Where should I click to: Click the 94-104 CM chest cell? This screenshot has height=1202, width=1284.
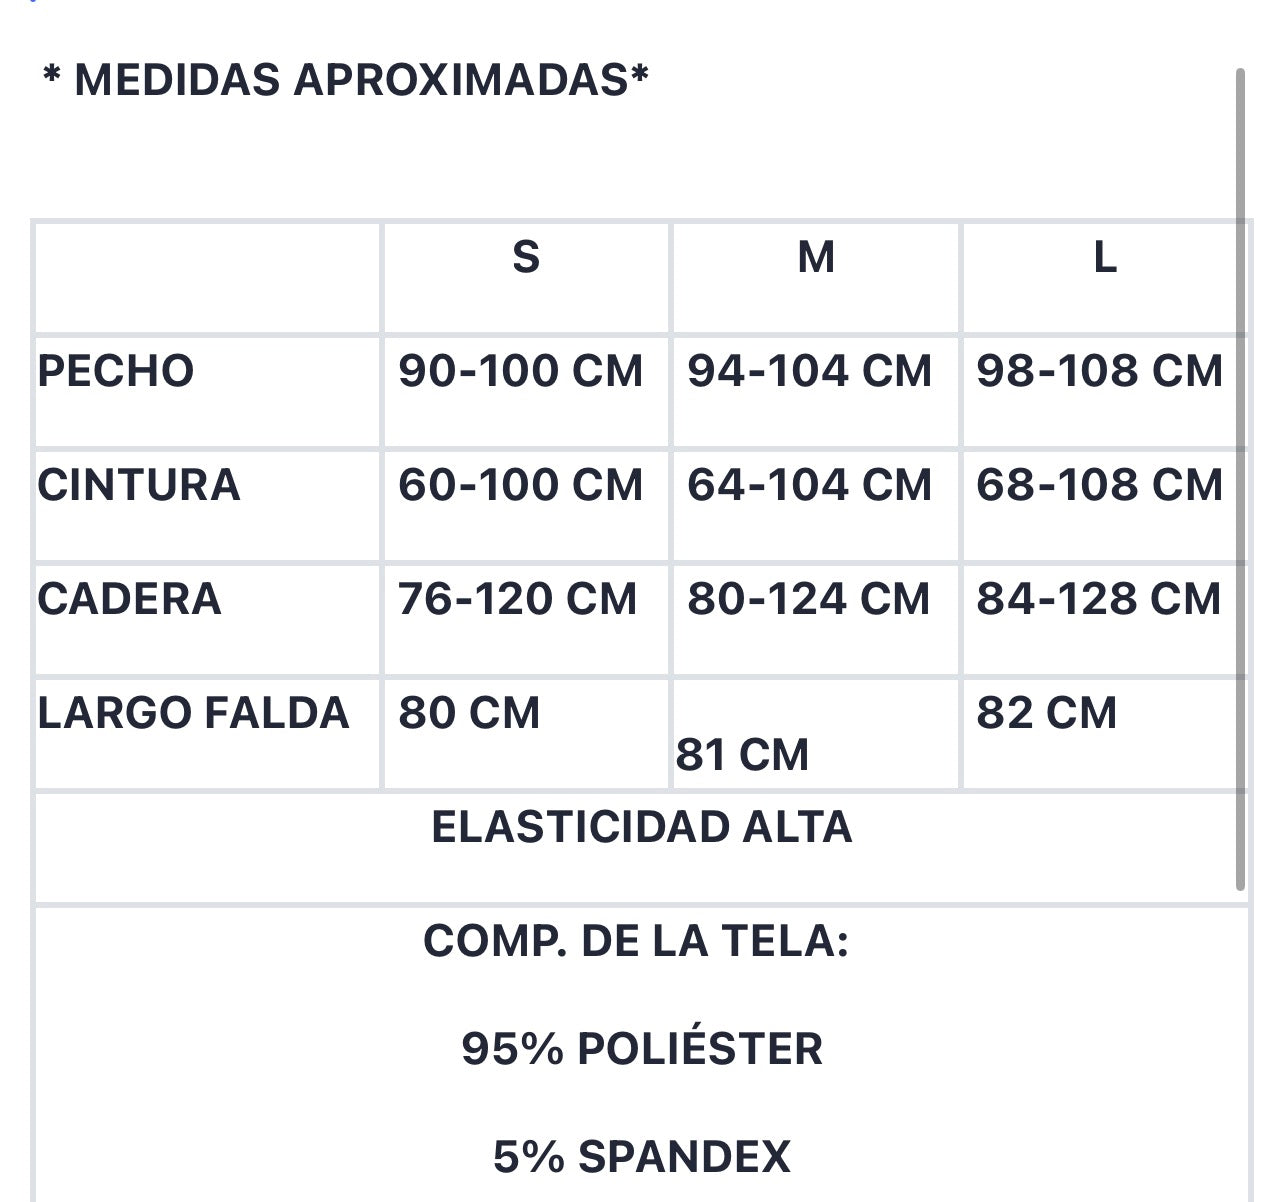pos(809,371)
